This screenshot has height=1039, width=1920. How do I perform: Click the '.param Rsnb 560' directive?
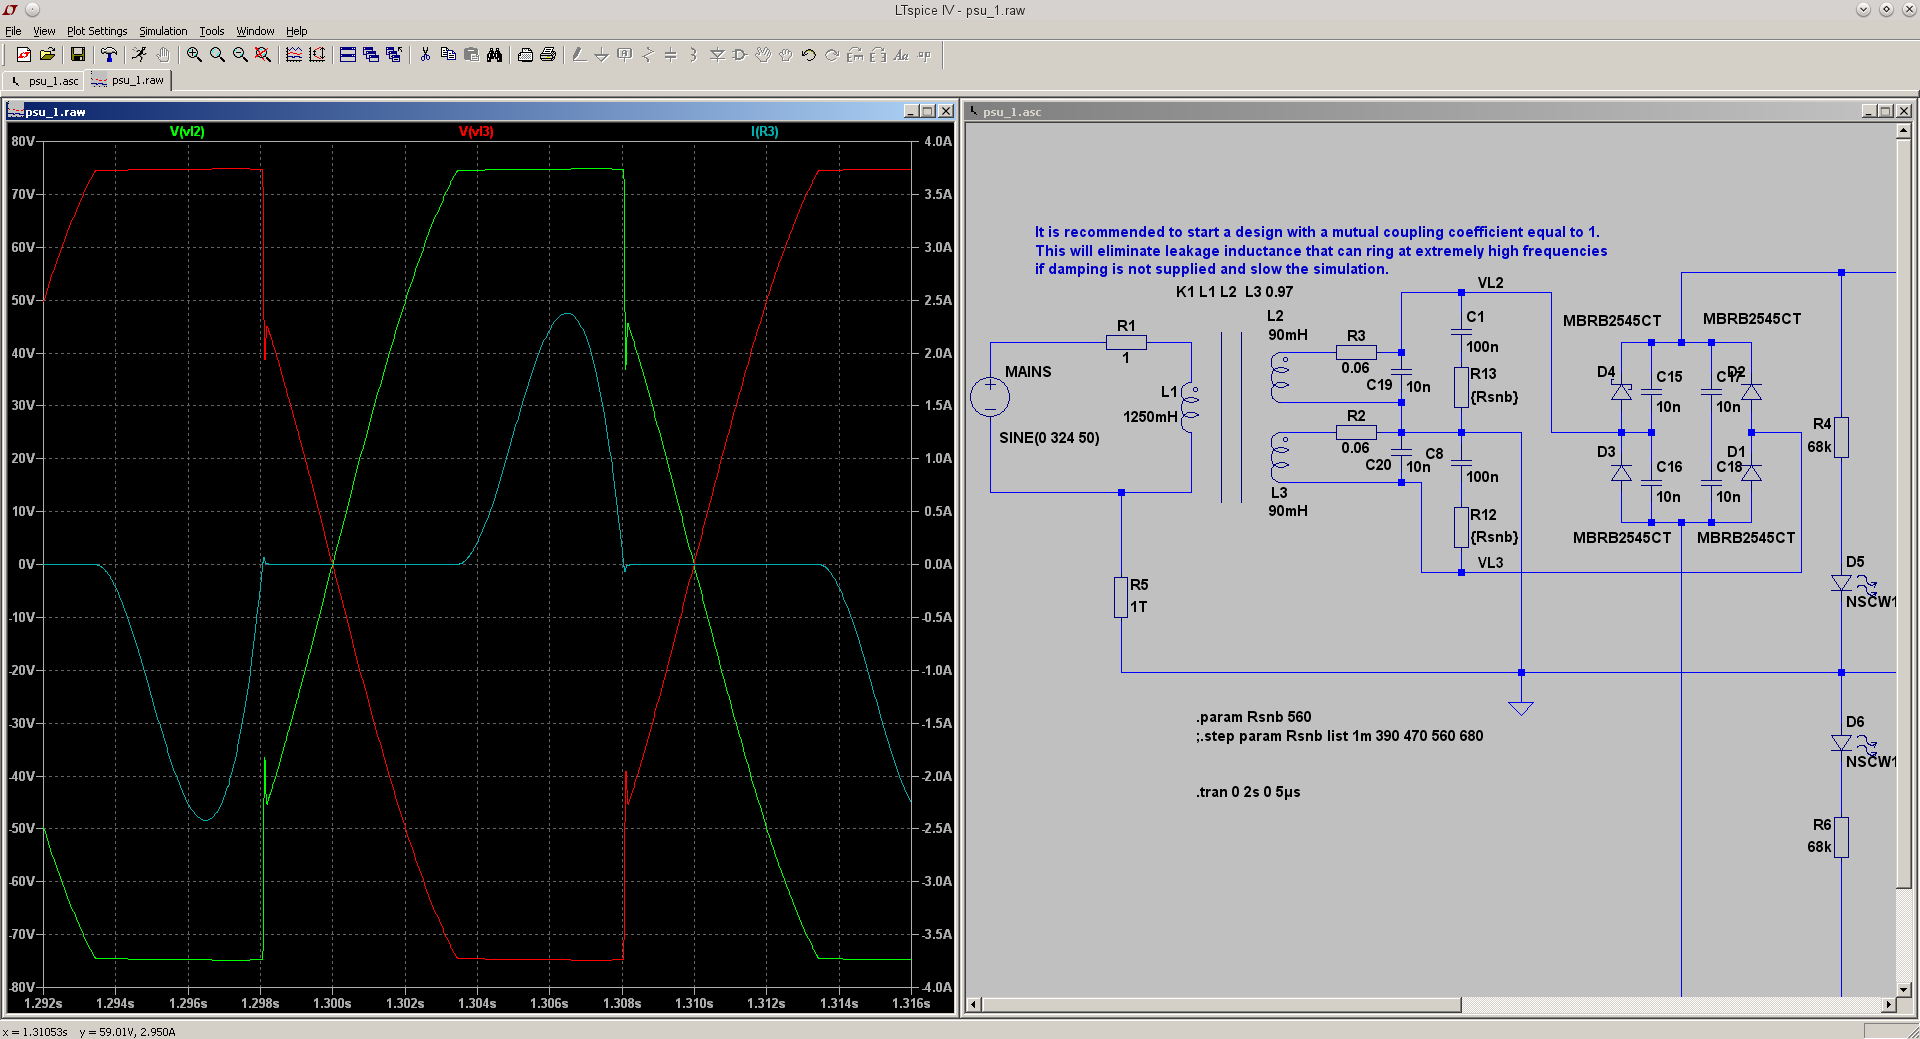(x=1253, y=717)
